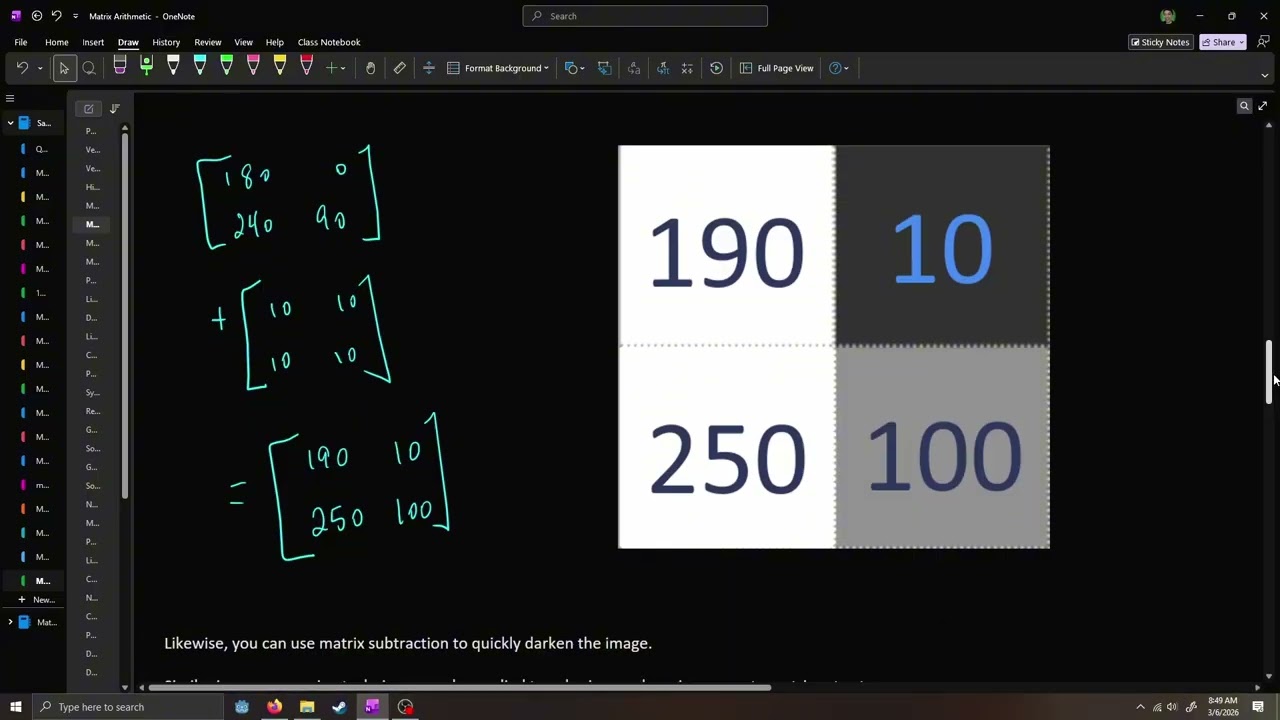Click the Undo button in ribbon
This screenshot has height=720, width=1280.
[22, 68]
